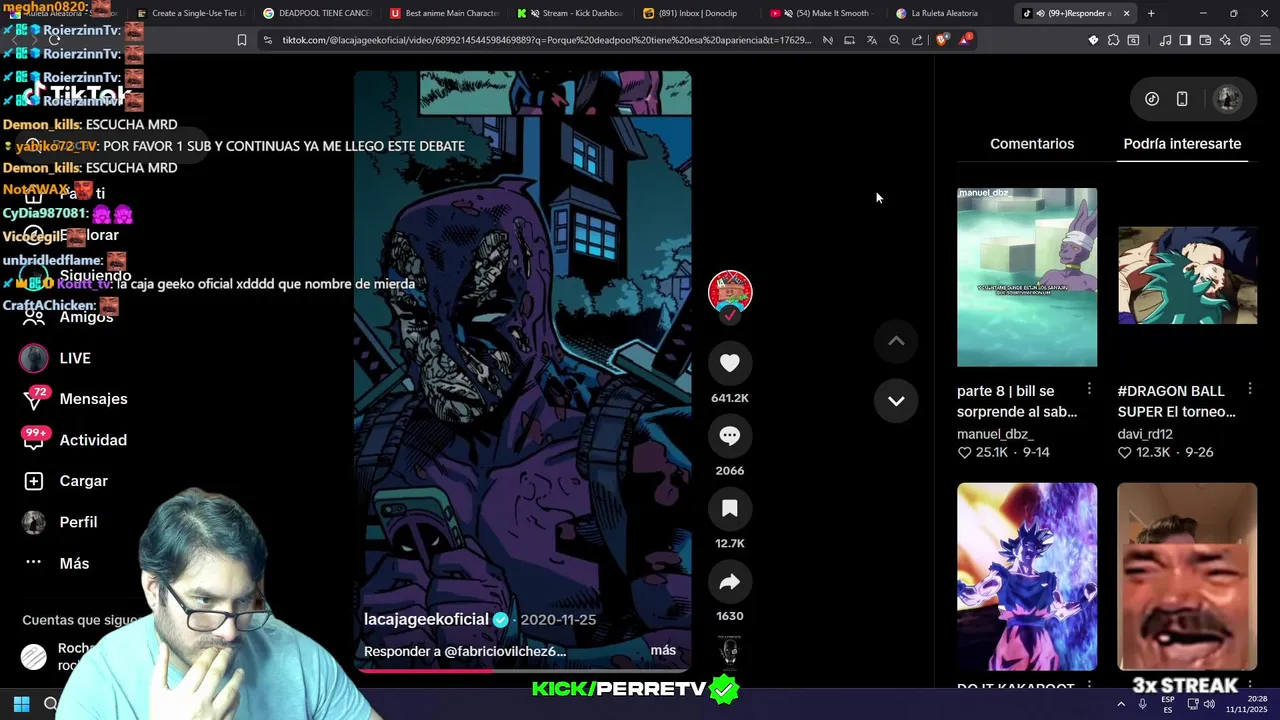Open Mensajes in the sidebar
Image resolution: width=1280 pixels, height=720 pixels.
pos(93,399)
